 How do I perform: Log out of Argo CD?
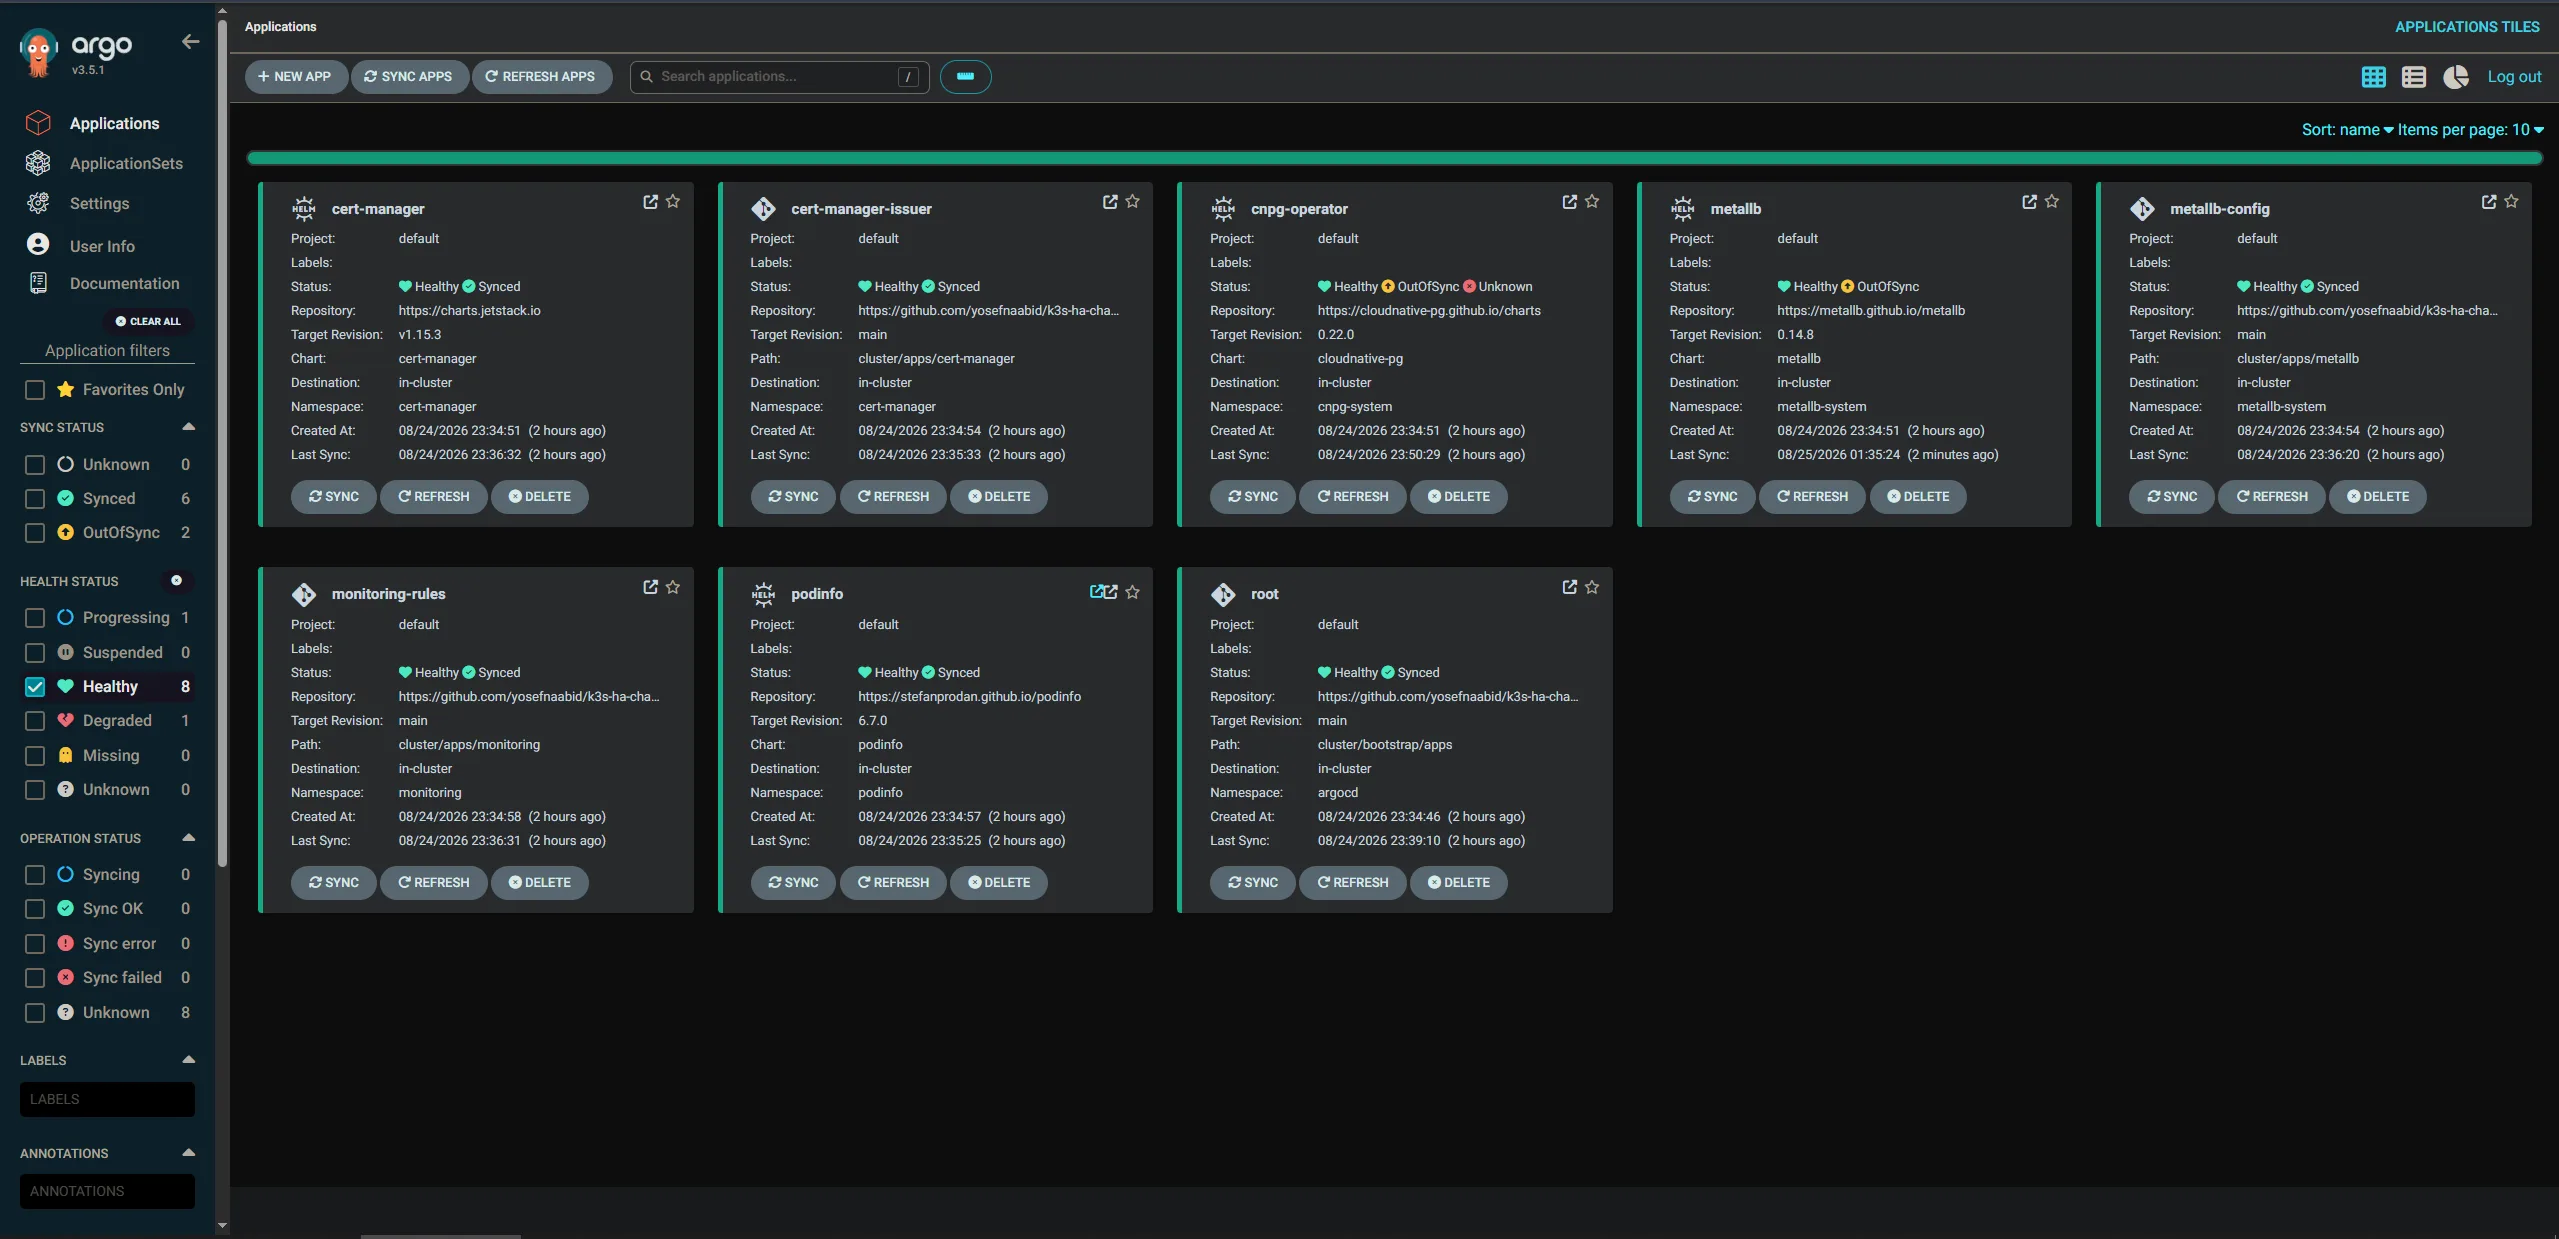click(2514, 77)
